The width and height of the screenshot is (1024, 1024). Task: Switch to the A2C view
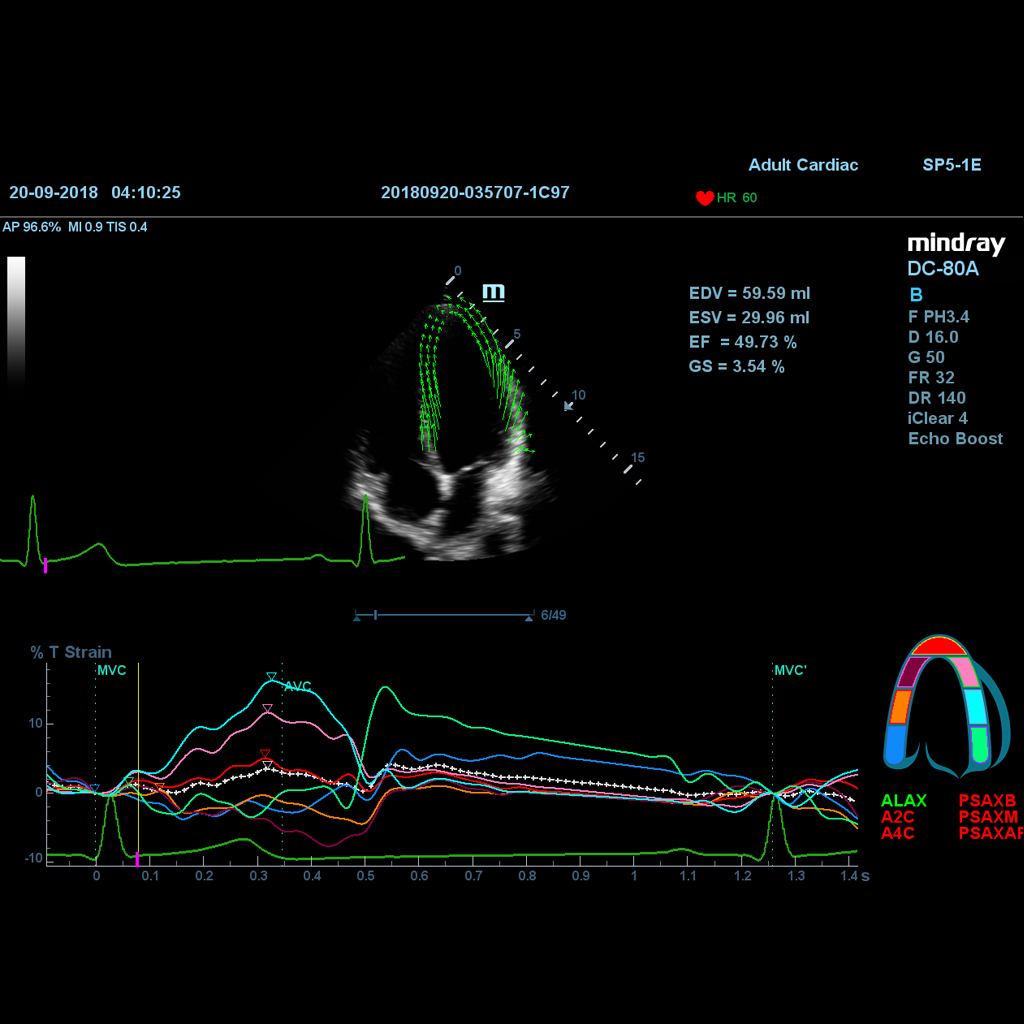click(897, 817)
